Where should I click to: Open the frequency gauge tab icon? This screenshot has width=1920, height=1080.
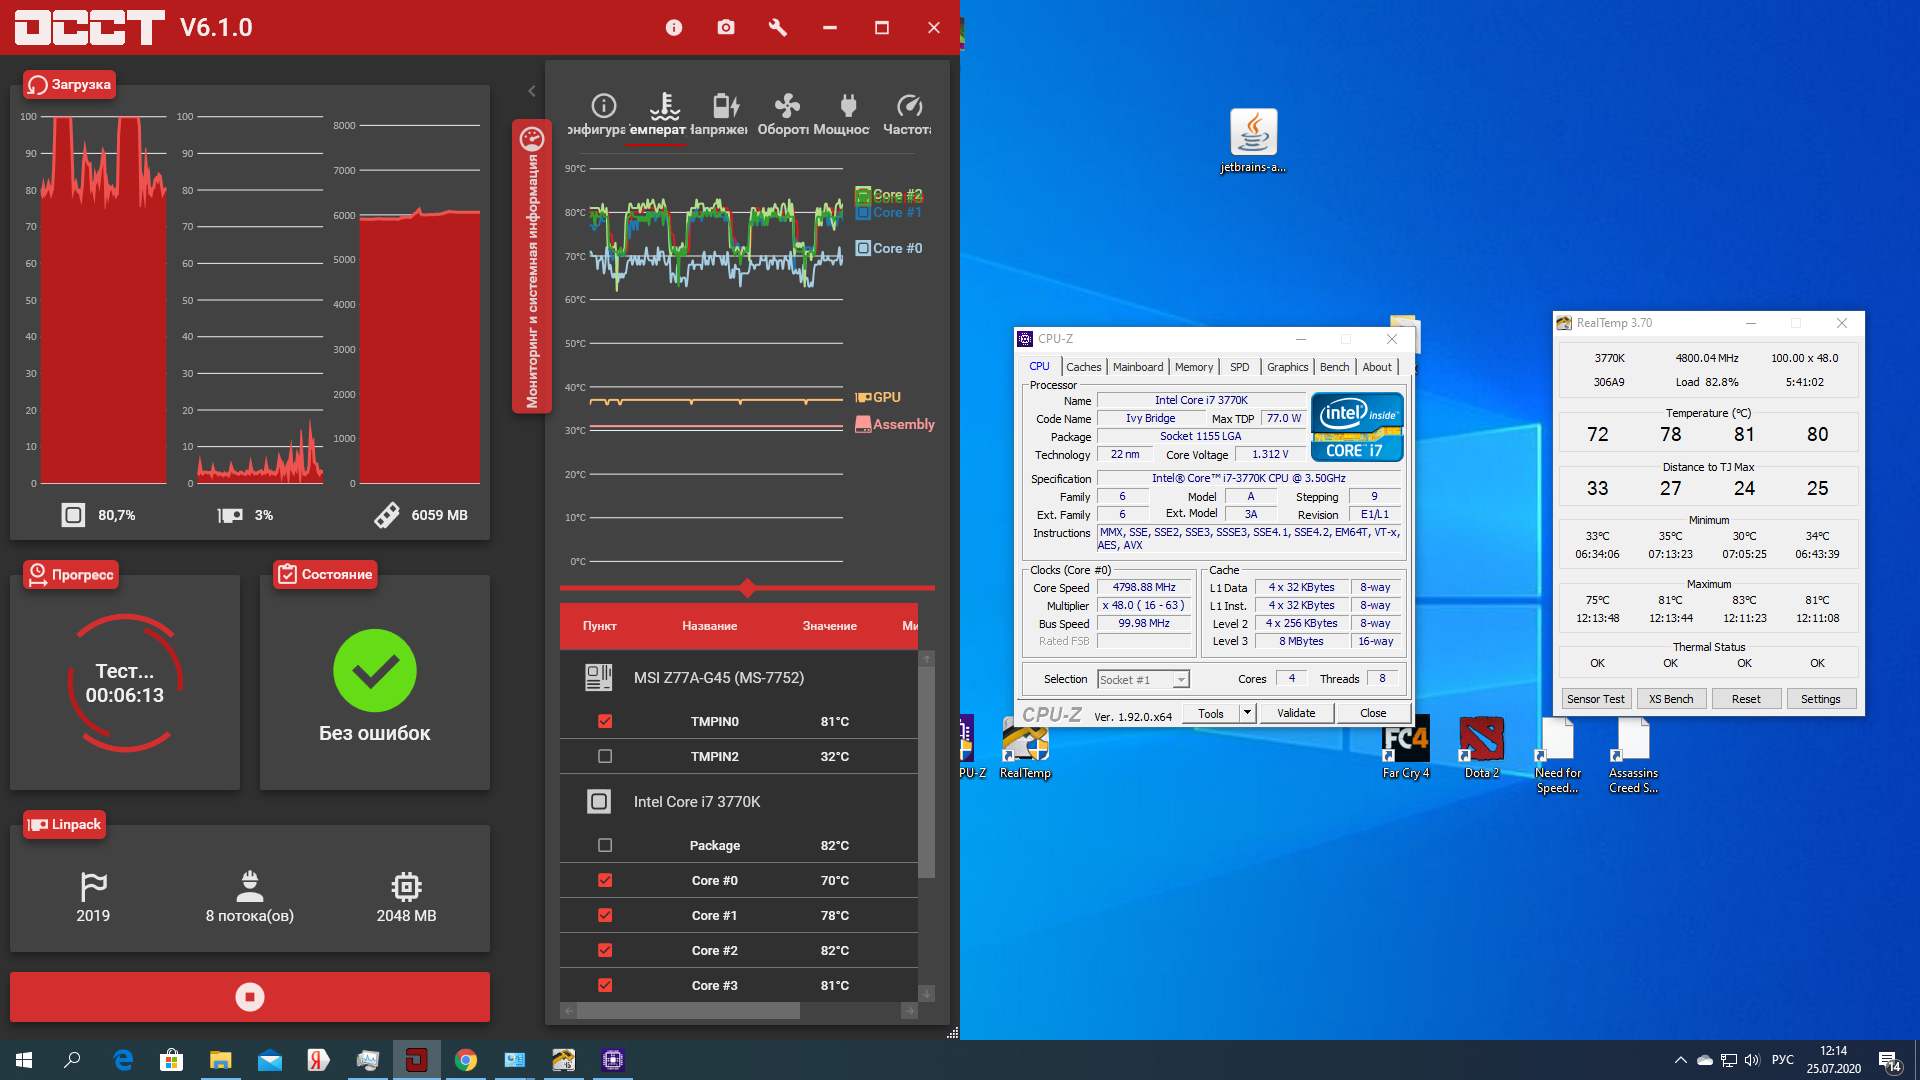click(x=909, y=106)
